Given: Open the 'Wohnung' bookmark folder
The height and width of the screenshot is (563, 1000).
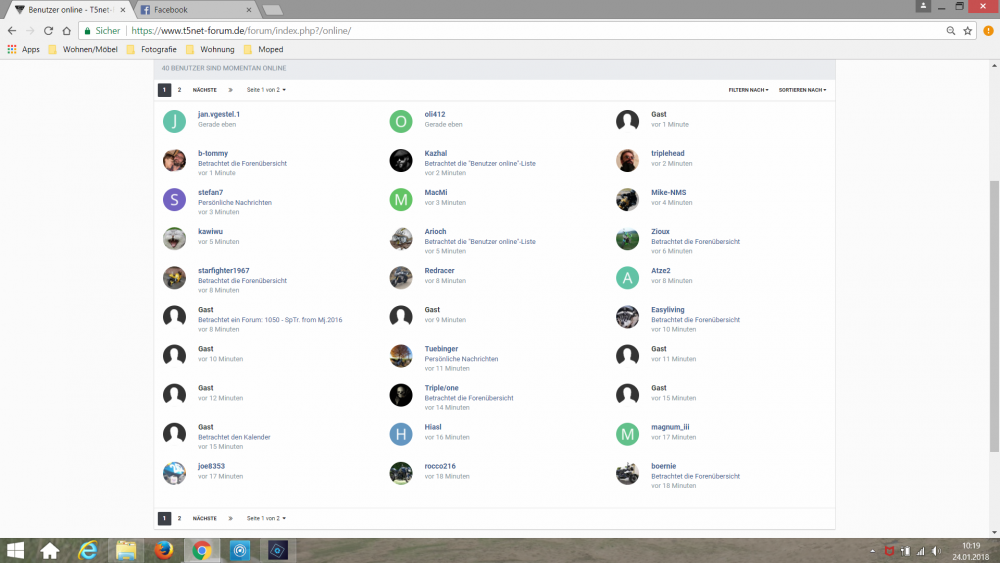Looking at the screenshot, I should pos(210,49).
